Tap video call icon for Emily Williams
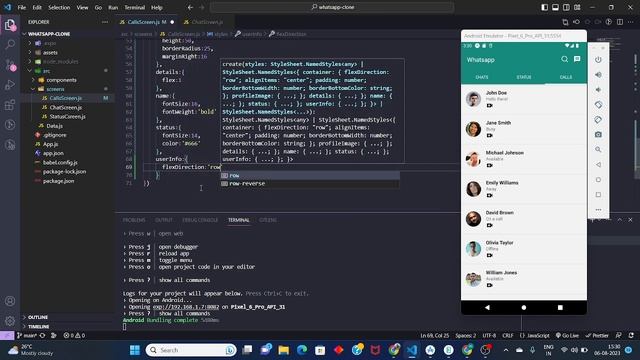The height and width of the screenshot is (360, 640). pos(489,196)
